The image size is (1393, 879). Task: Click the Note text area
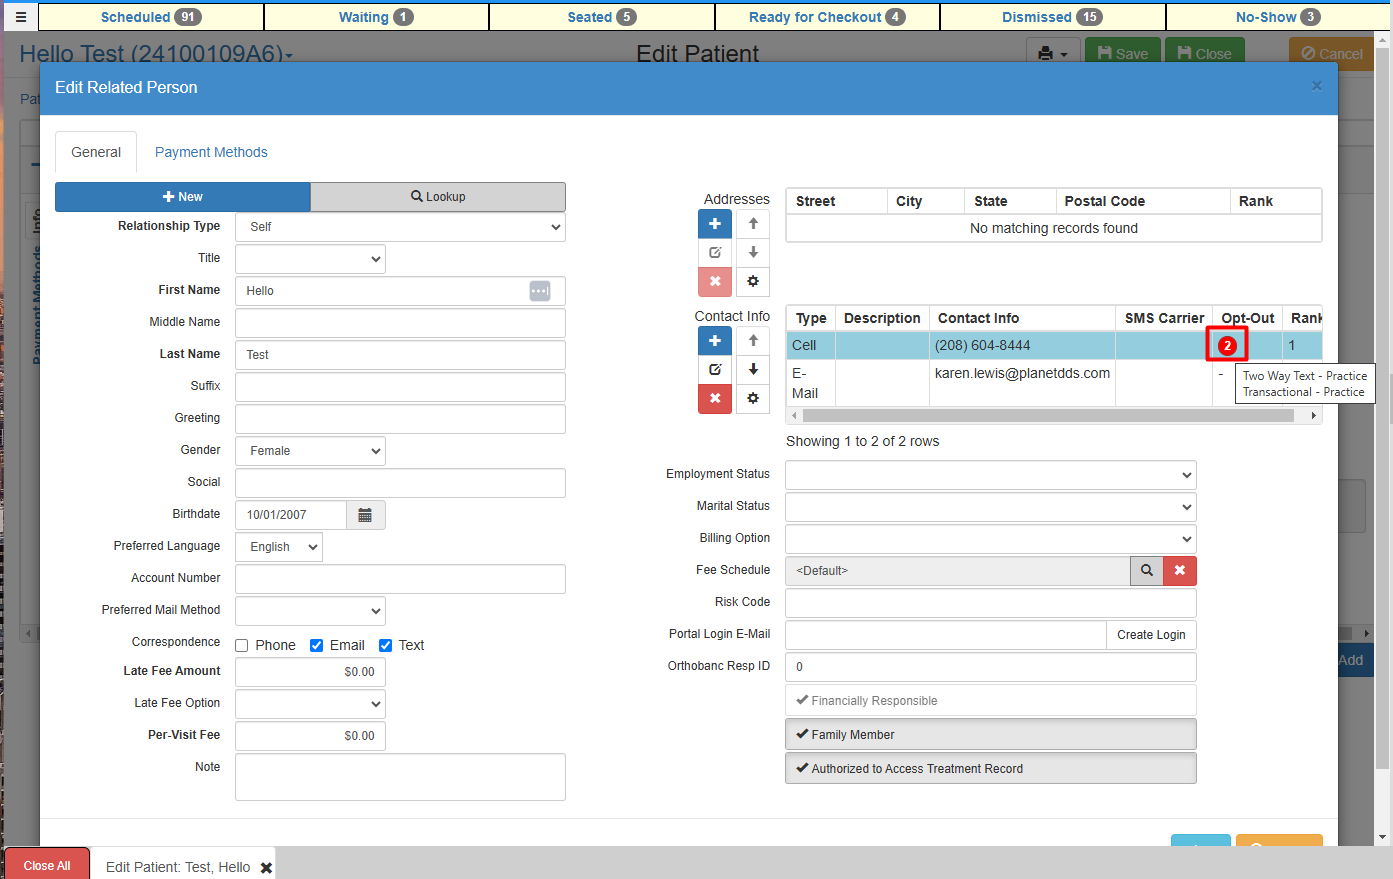point(400,777)
